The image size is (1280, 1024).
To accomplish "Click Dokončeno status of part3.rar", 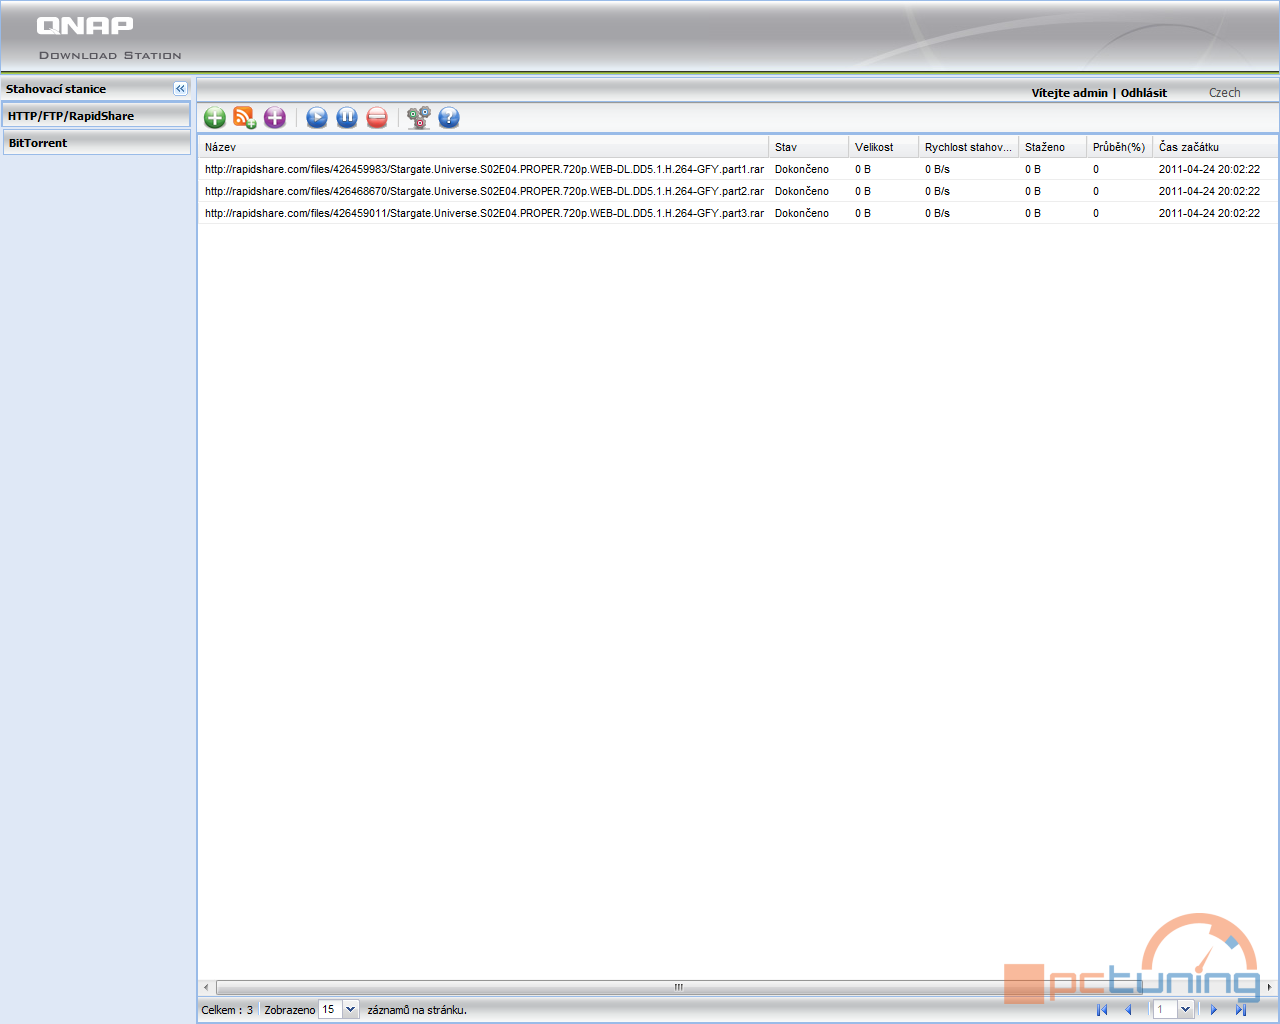I will click(x=802, y=213).
